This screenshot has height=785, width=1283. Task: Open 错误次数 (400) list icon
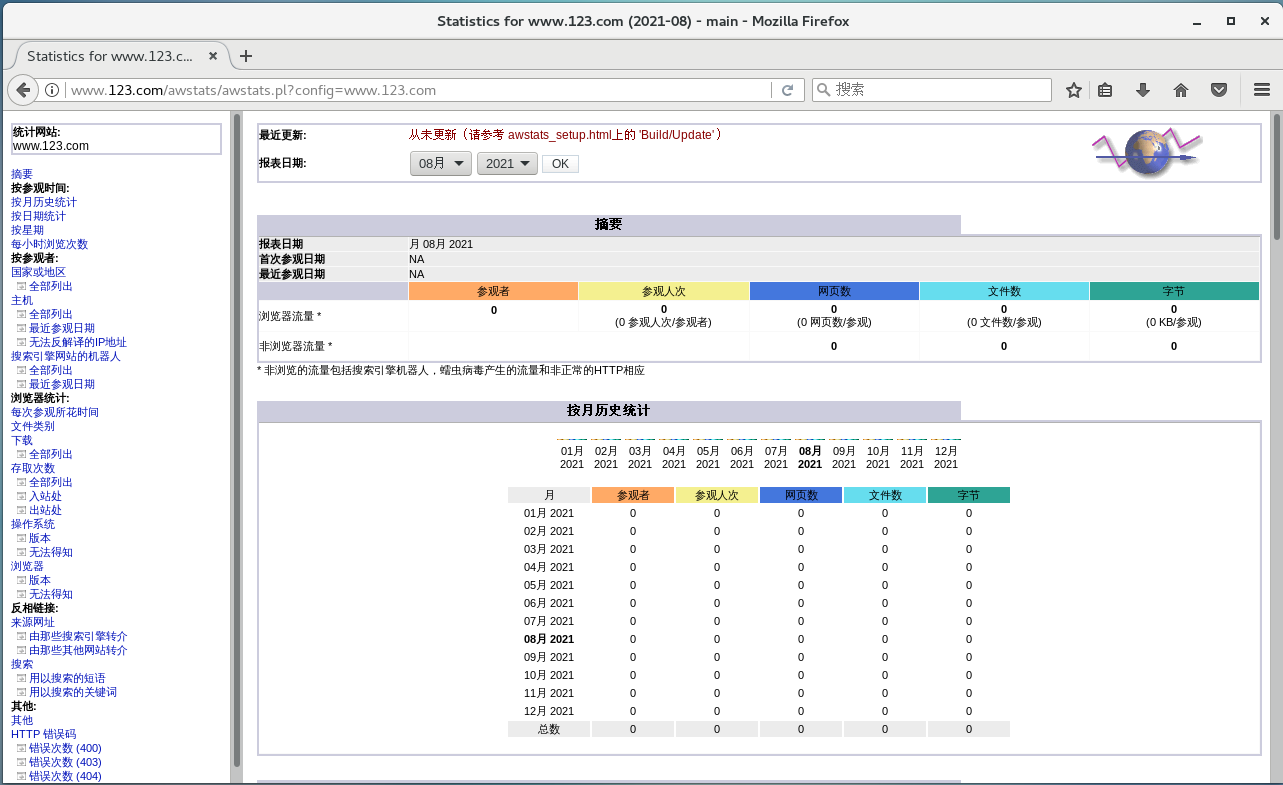coord(21,749)
